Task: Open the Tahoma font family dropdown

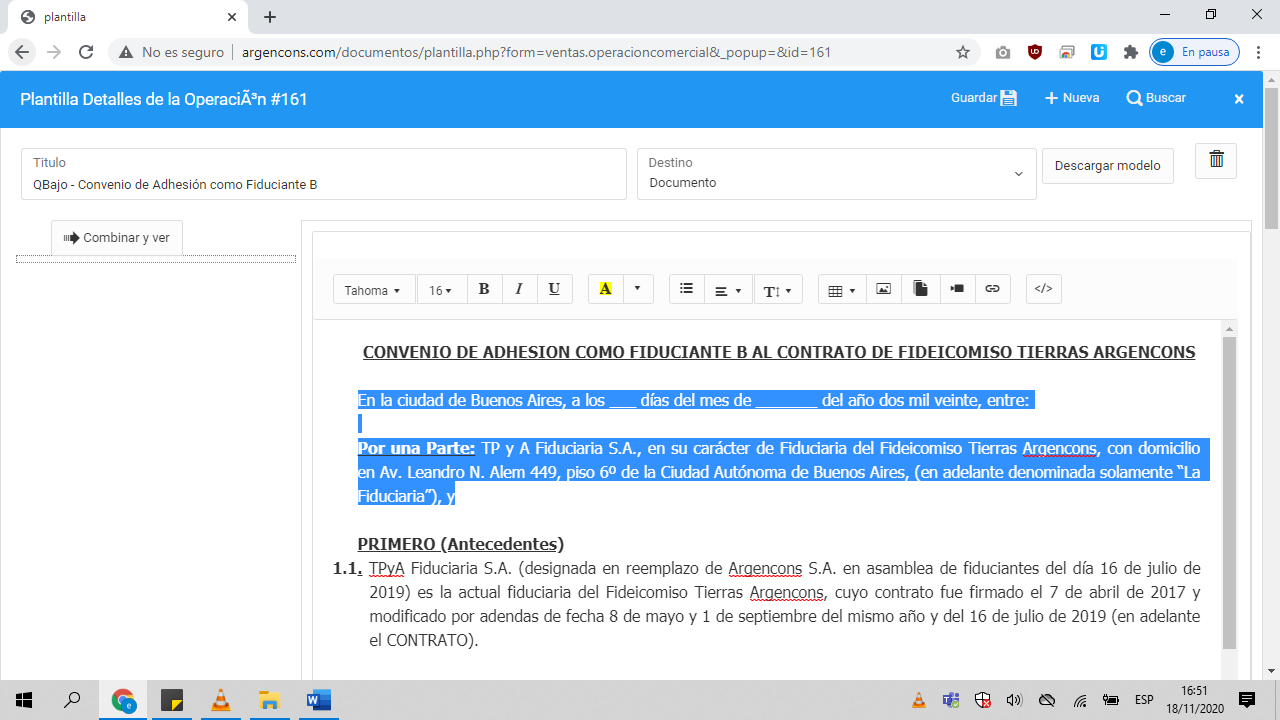Action: [x=374, y=290]
